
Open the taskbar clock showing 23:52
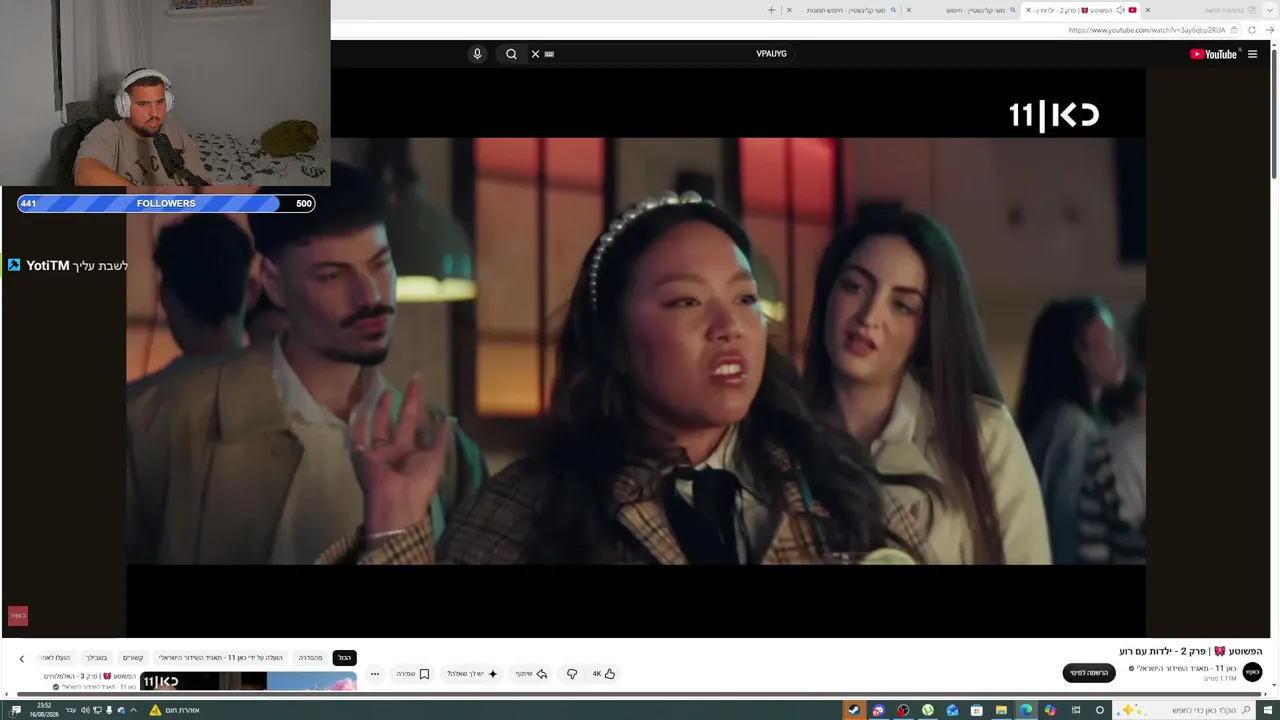44,710
